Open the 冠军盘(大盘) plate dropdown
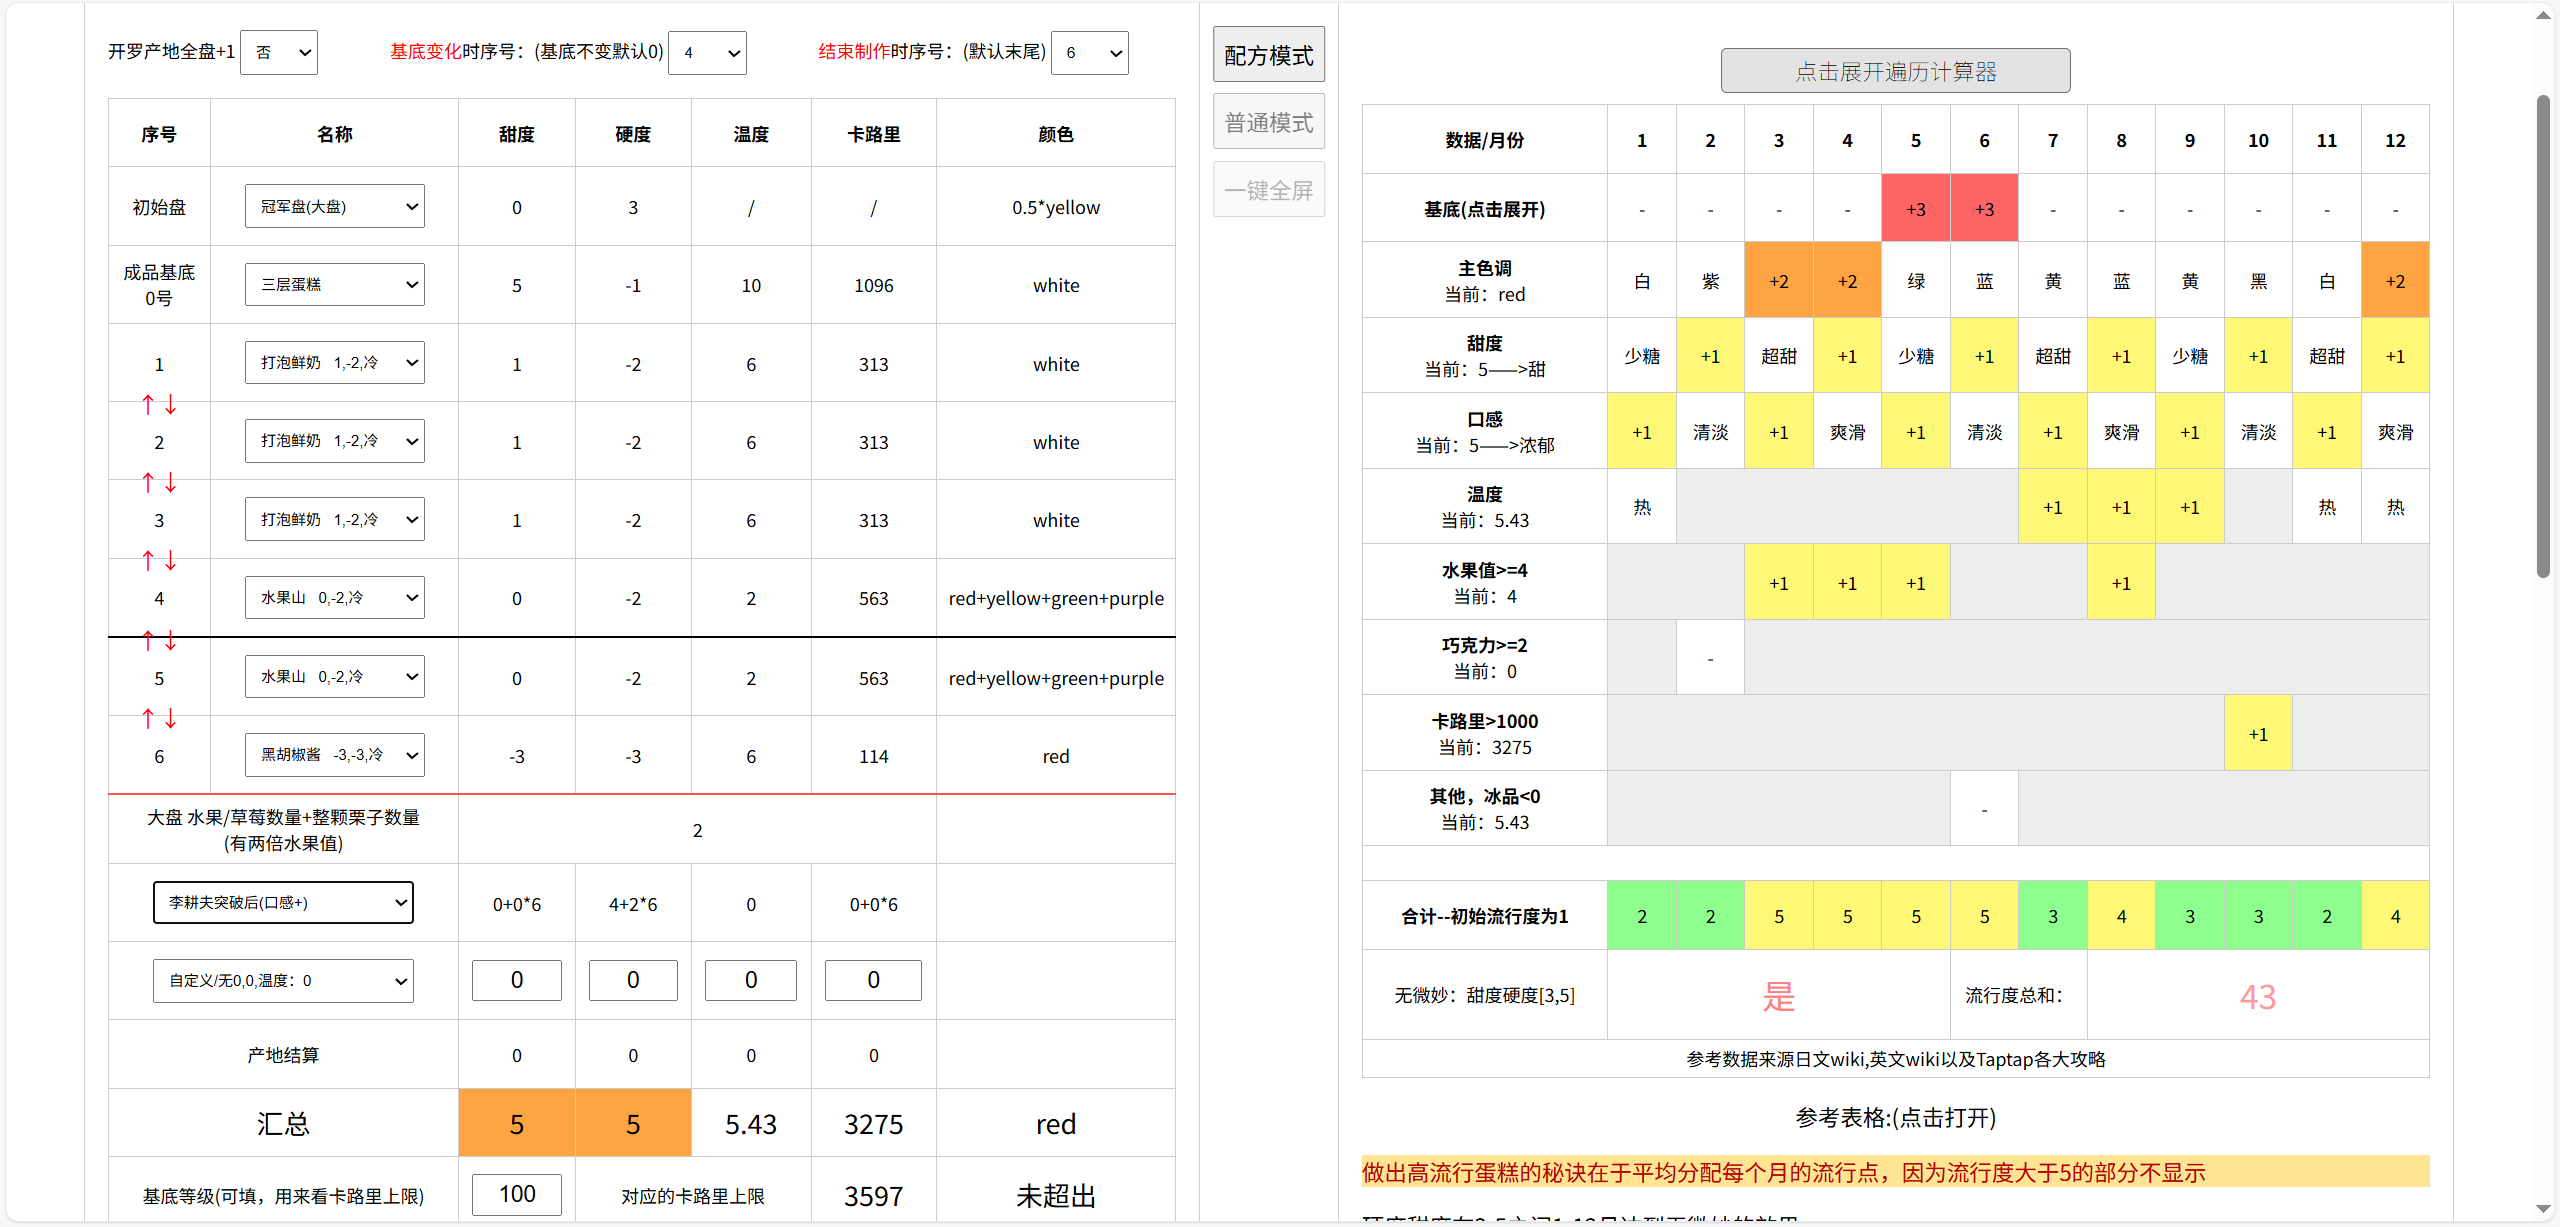The width and height of the screenshot is (2560, 1227). click(x=334, y=206)
